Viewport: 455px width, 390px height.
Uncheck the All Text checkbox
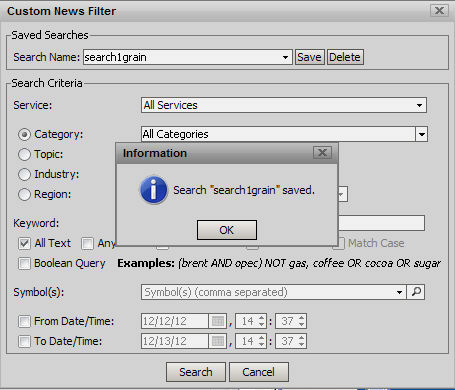click(24, 243)
